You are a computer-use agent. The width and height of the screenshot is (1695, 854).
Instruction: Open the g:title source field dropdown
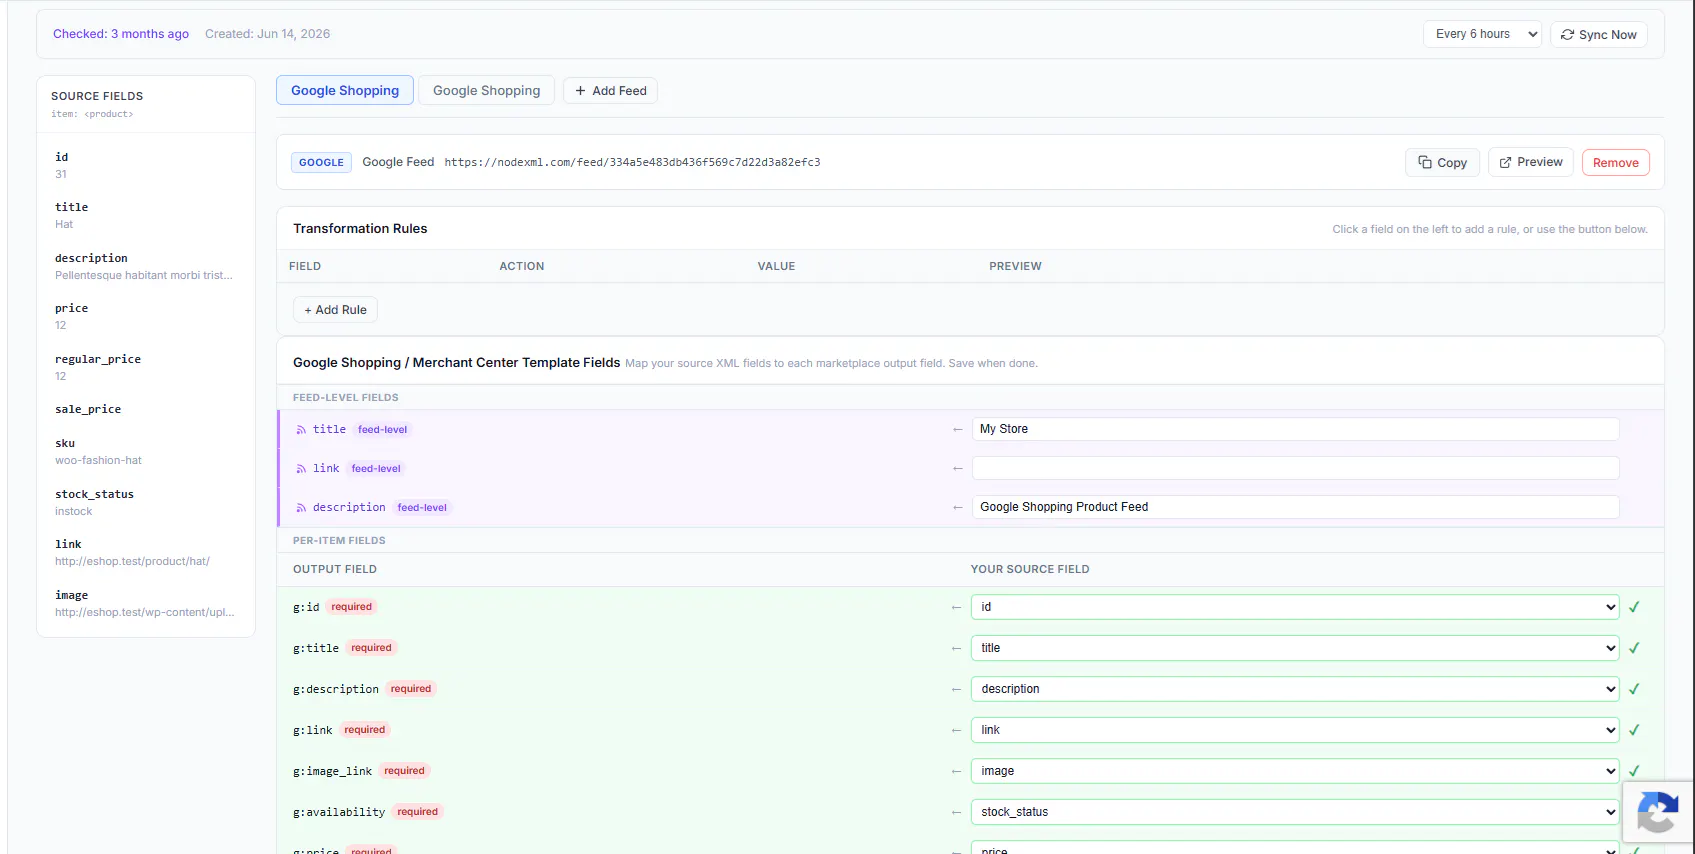pos(1295,648)
